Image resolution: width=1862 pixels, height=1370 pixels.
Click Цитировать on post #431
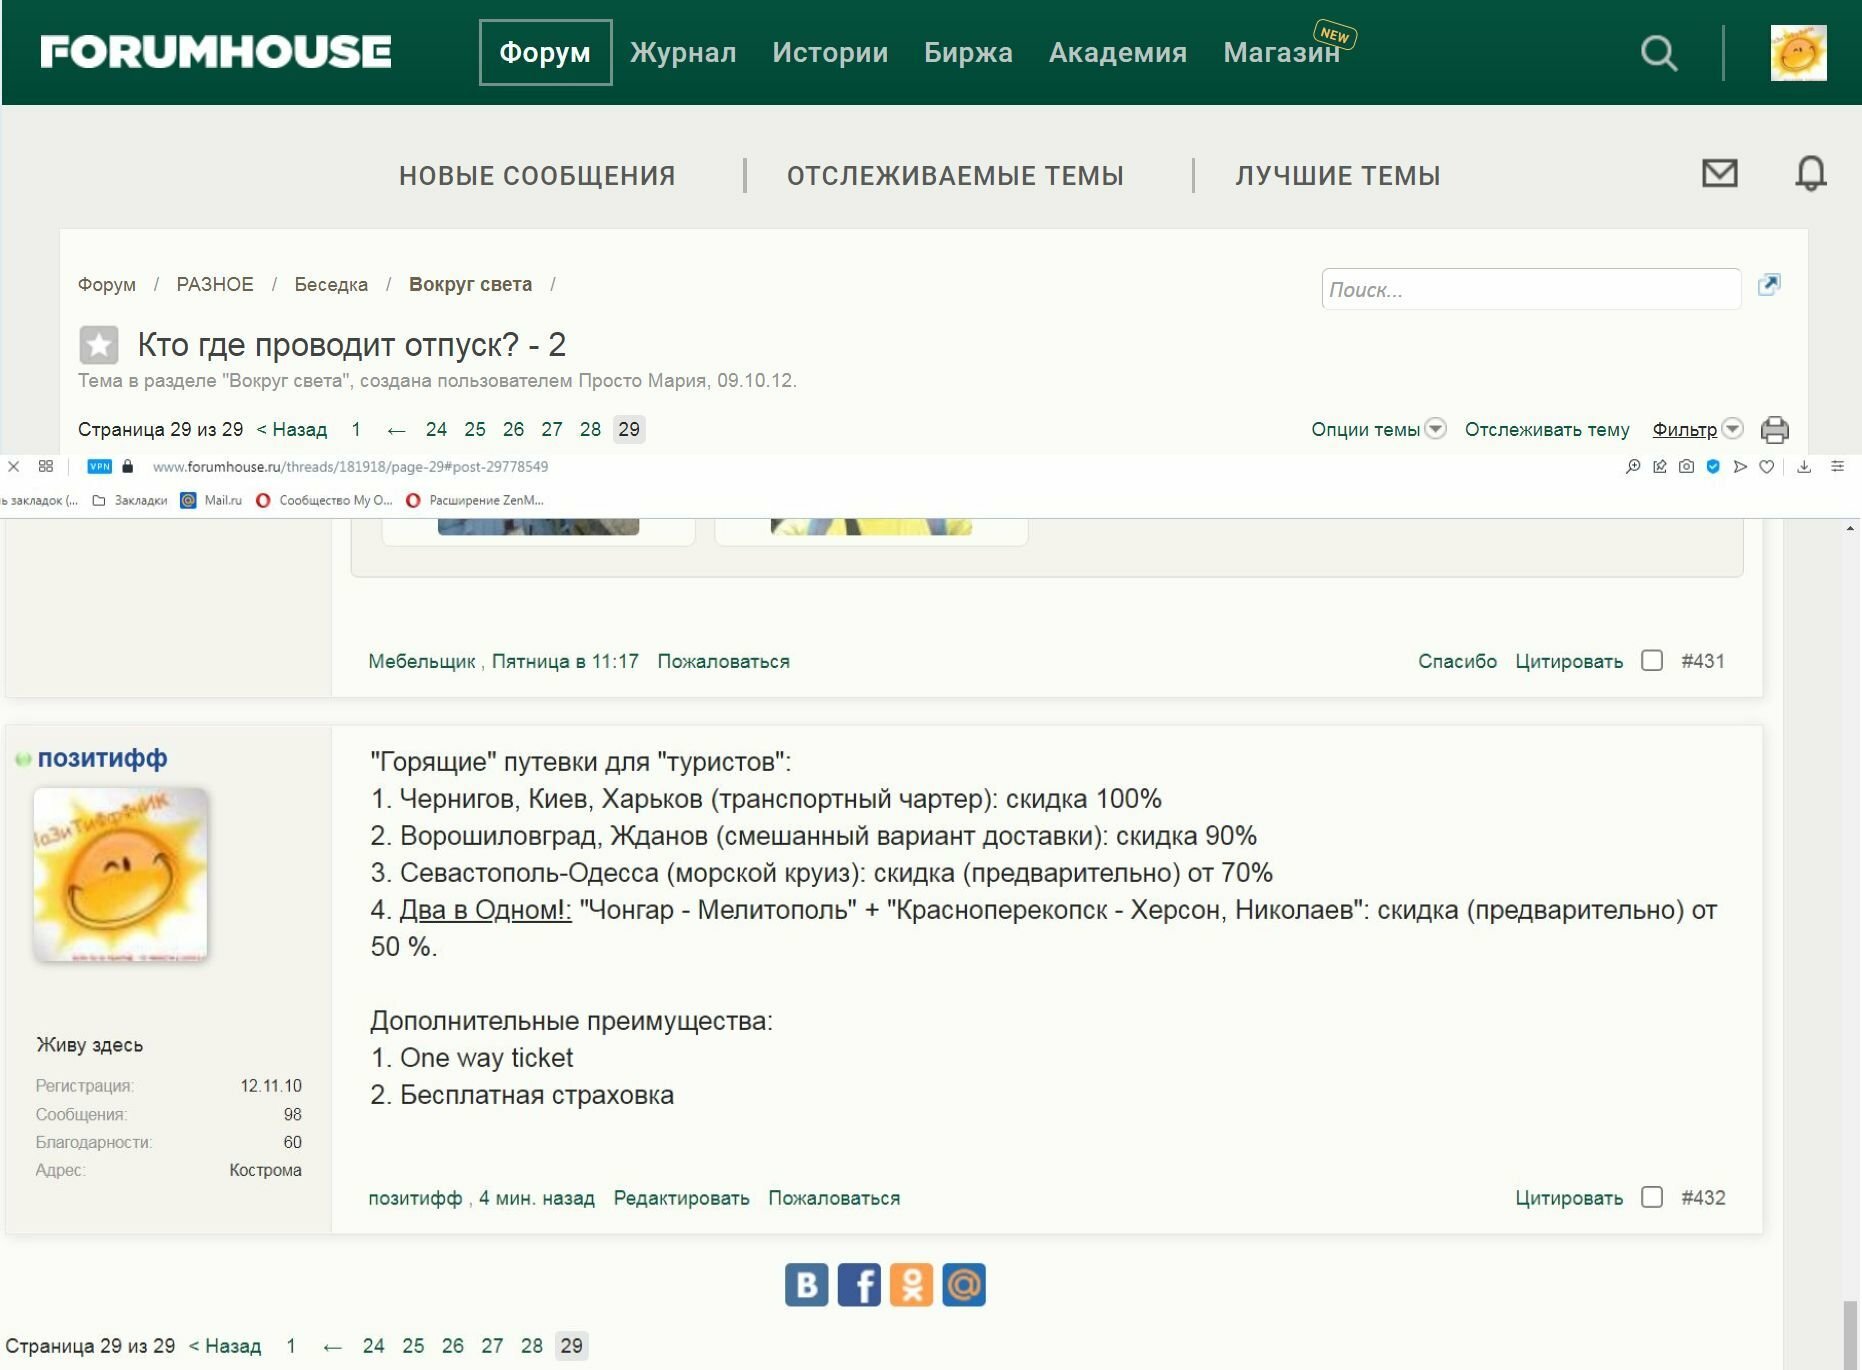[x=1569, y=661]
